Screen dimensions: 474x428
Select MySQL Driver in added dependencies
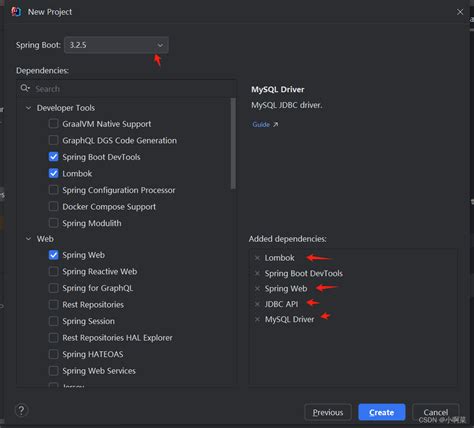point(289,319)
